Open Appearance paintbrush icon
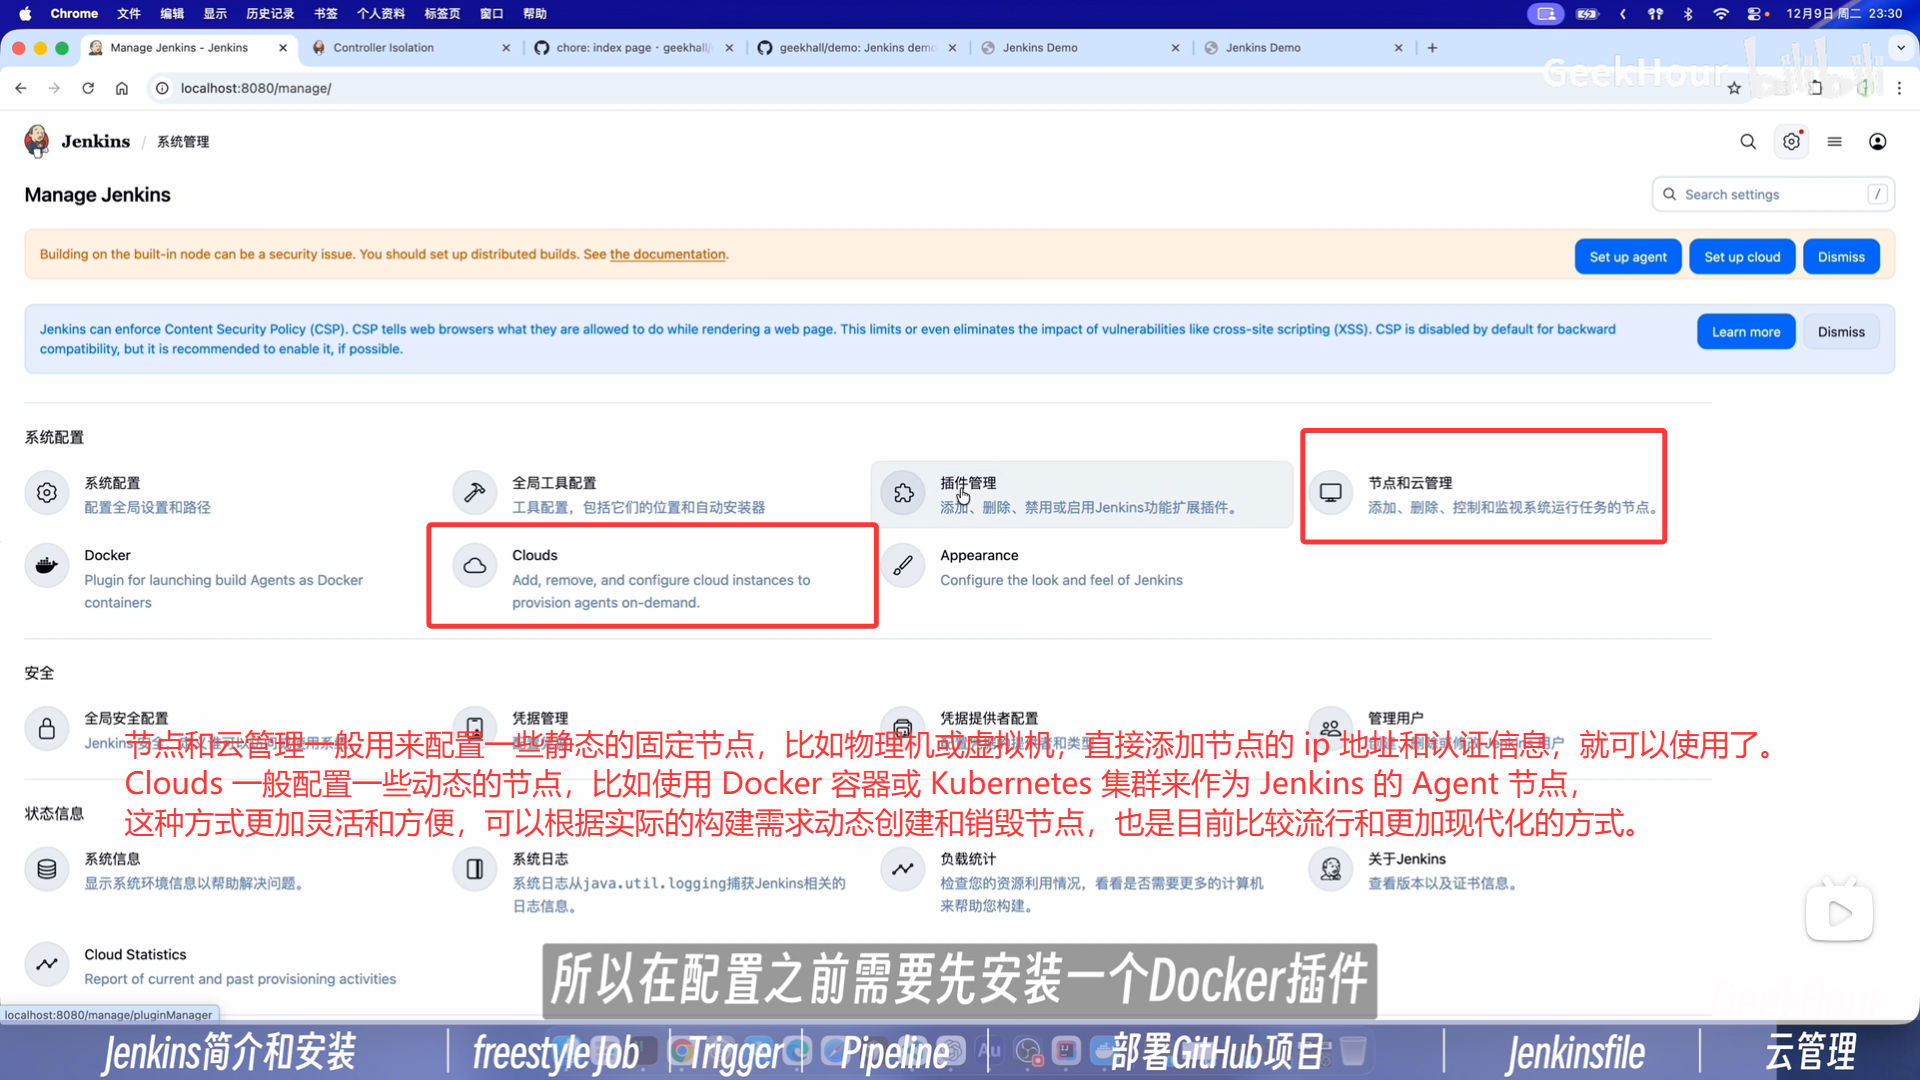 (x=903, y=566)
